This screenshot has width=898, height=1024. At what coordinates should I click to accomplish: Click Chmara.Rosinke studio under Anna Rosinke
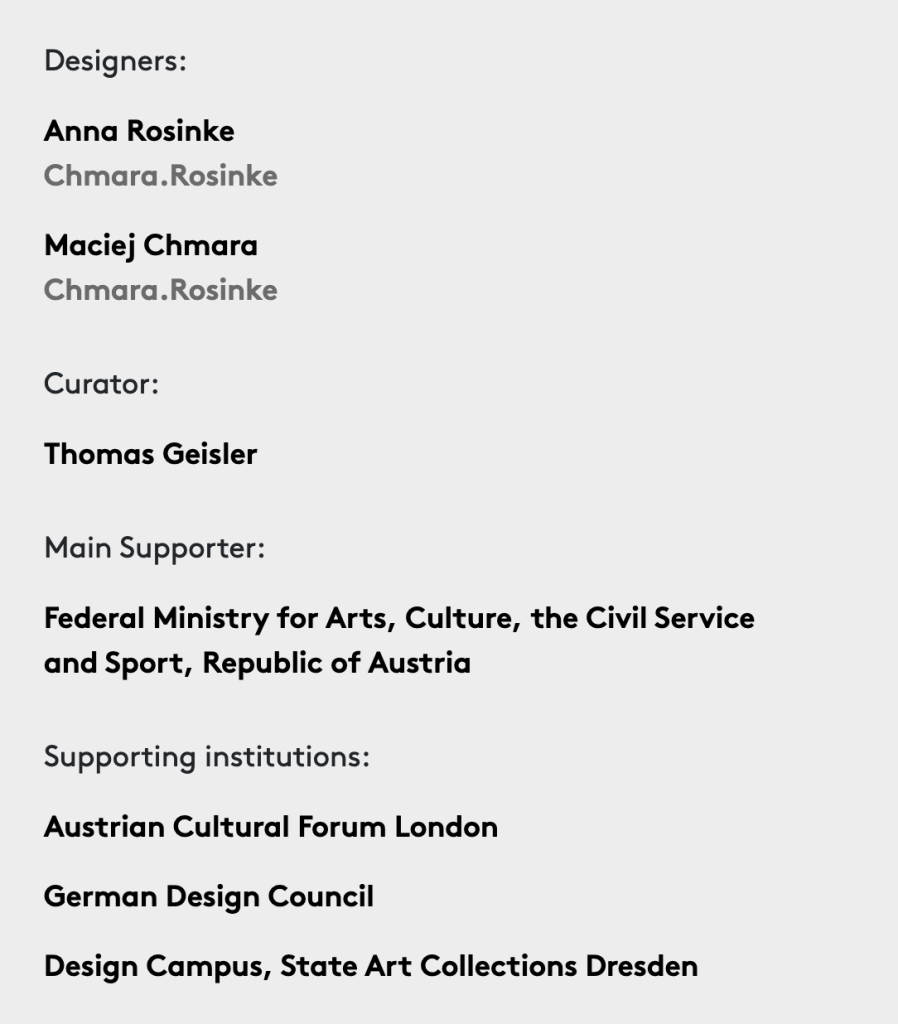point(161,176)
